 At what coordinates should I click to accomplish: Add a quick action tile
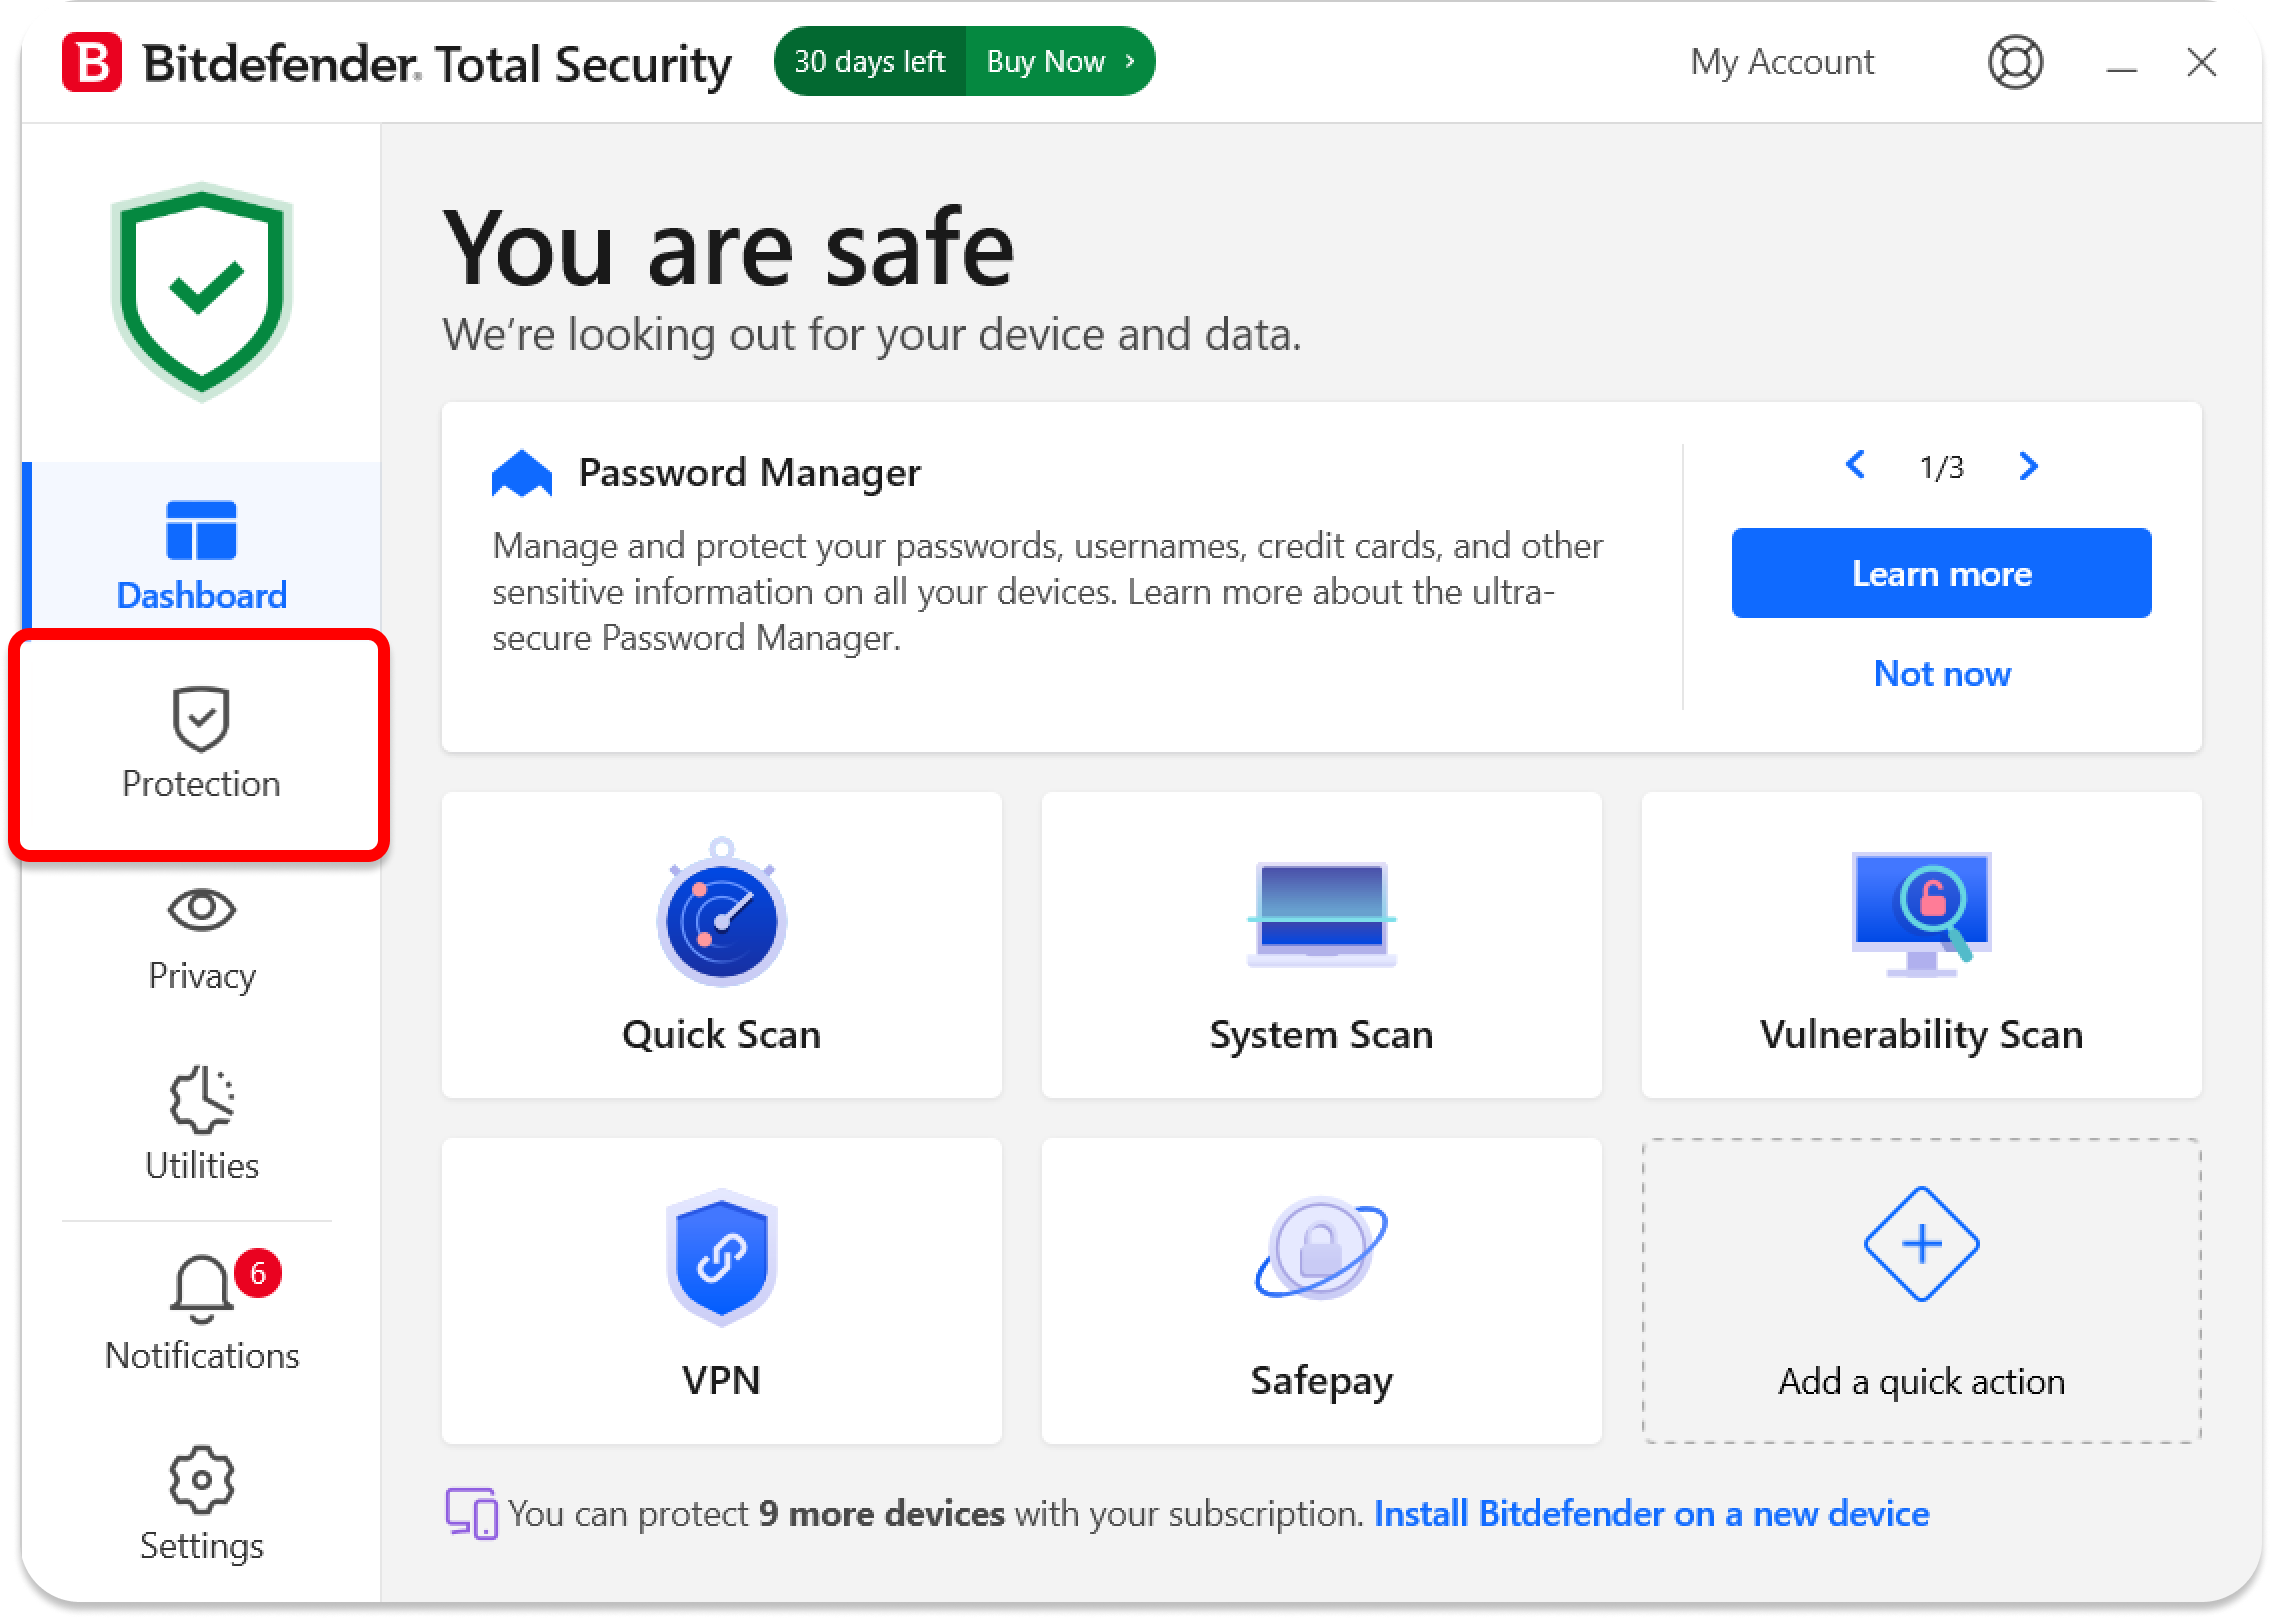[1921, 1291]
